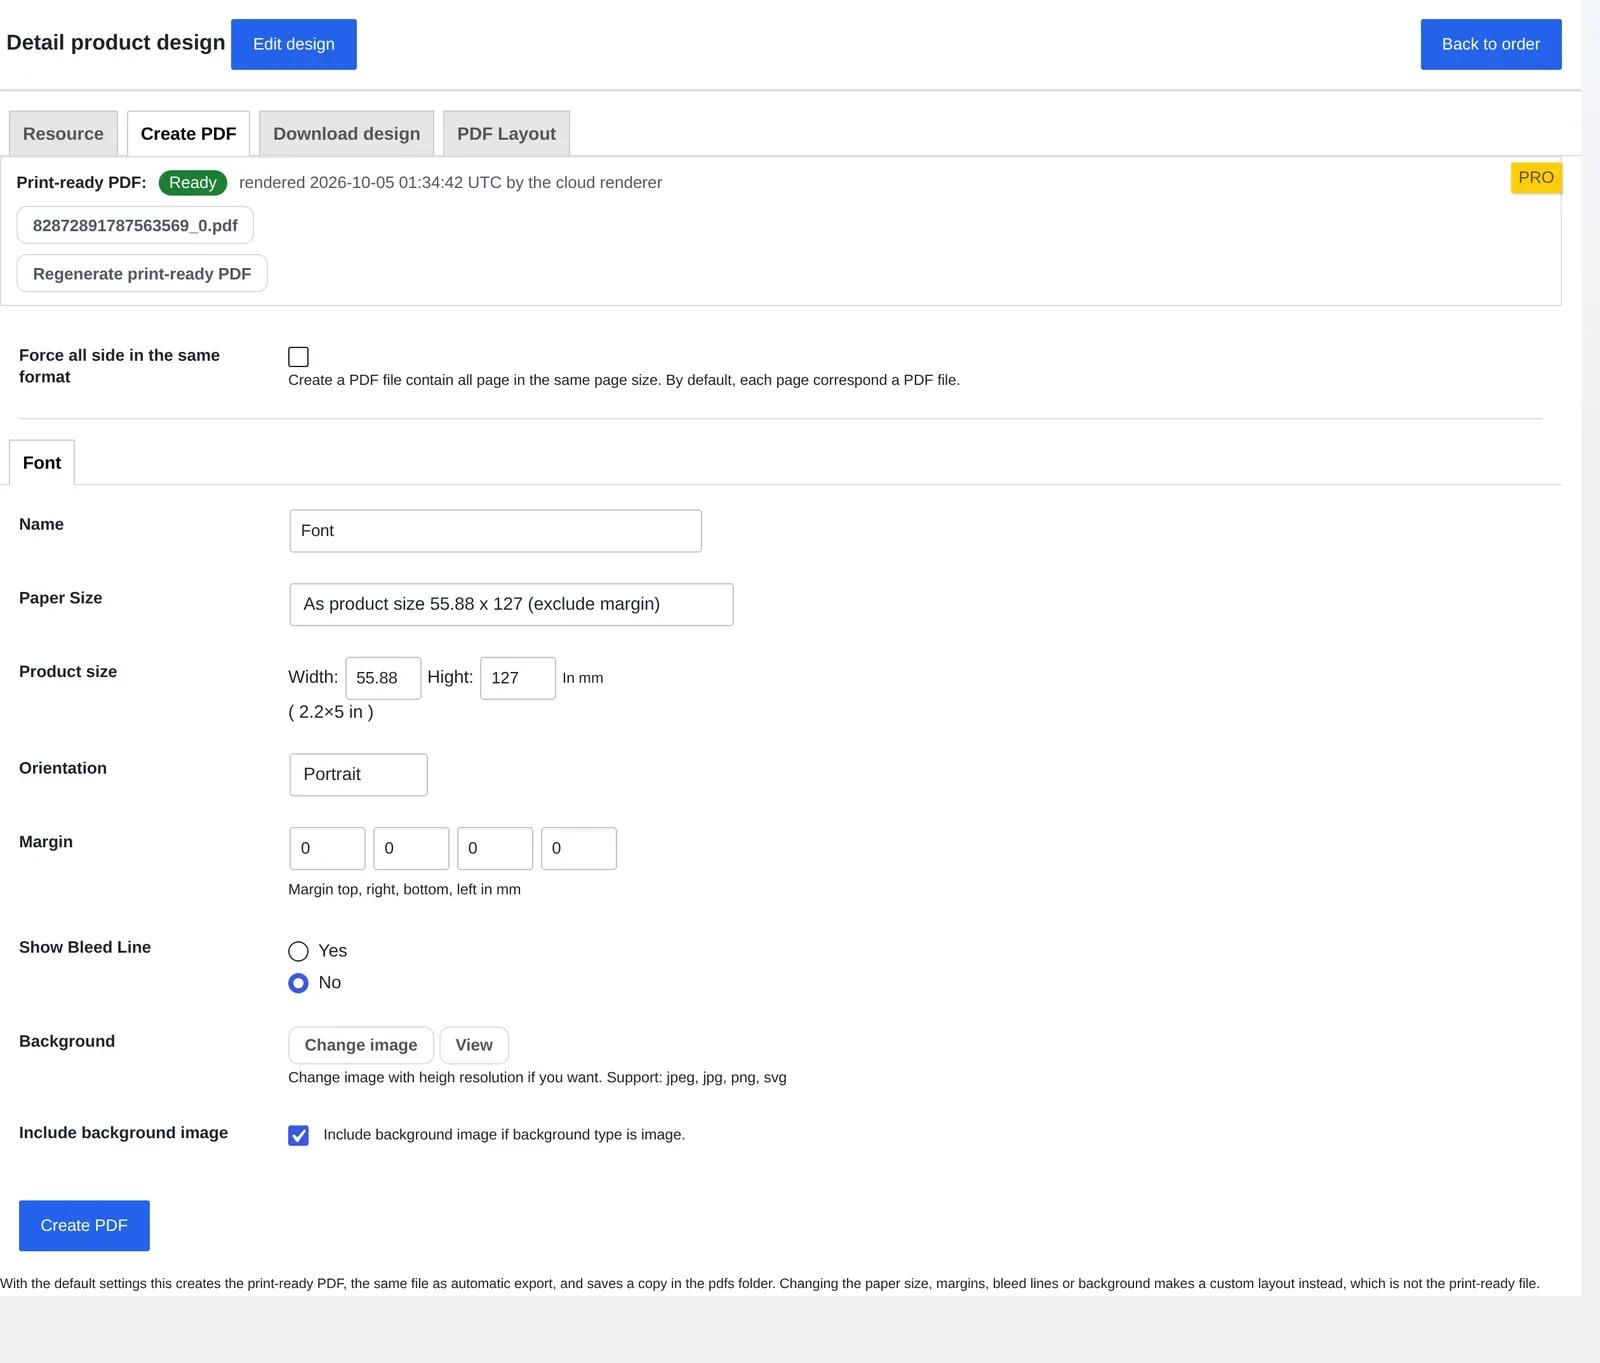This screenshot has width=1600, height=1363.
Task: Open the 82872891787563569_0.pdf file link
Action: (x=135, y=225)
